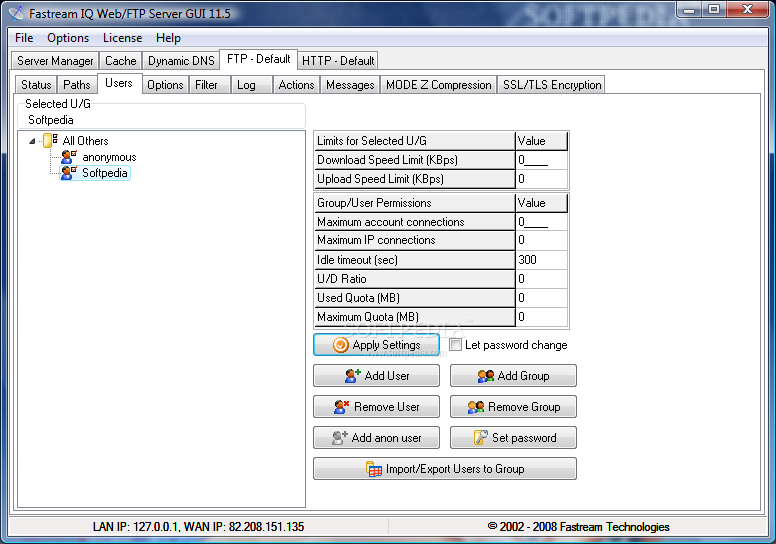Select the anonymous user in the tree
This screenshot has height=544, width=776.
click(109, 157)
